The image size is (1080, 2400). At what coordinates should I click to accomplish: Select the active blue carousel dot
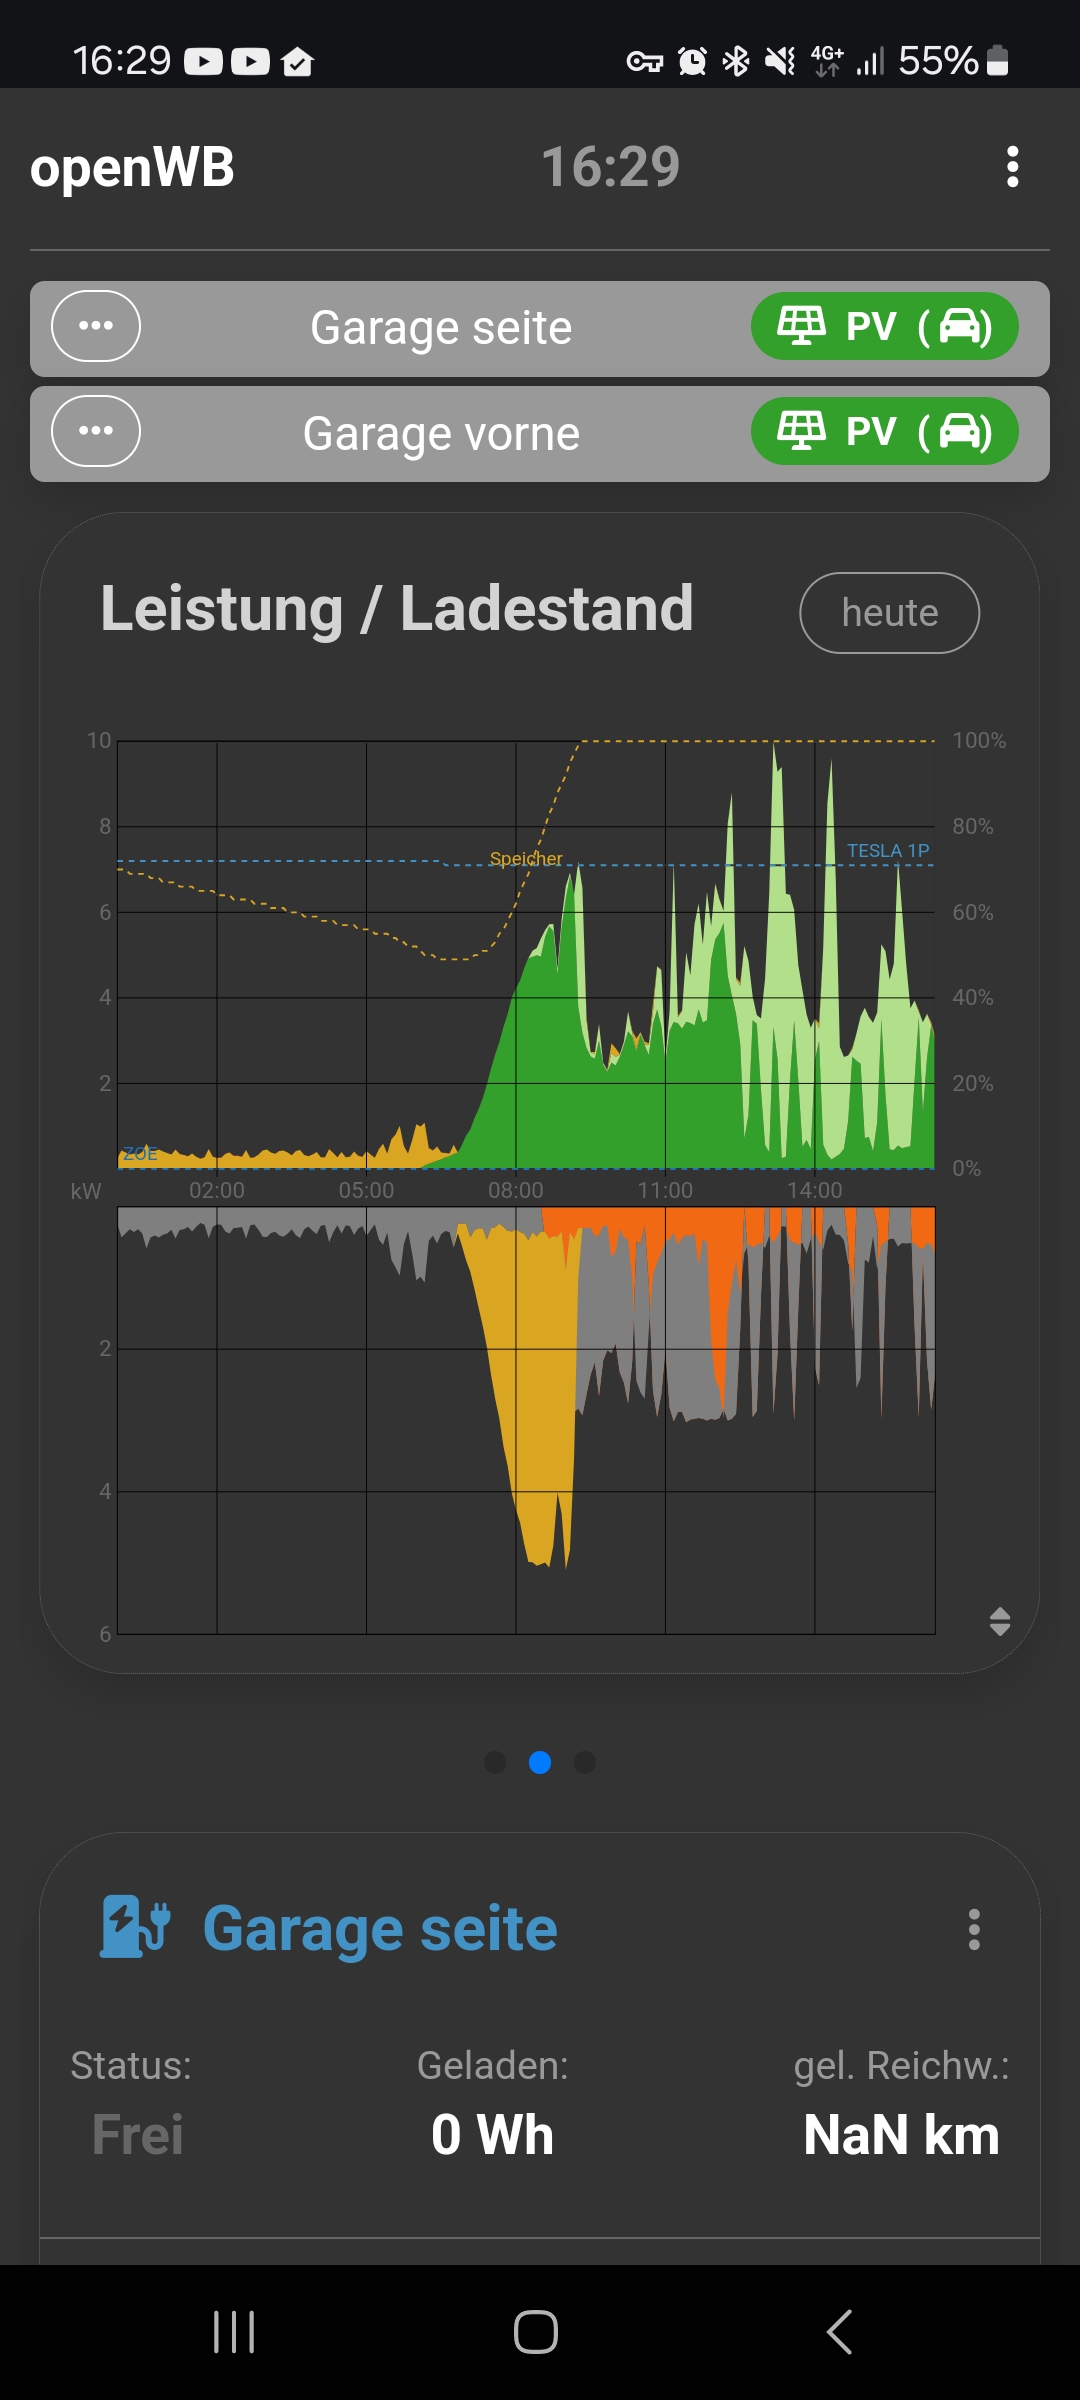point(540,1762)
